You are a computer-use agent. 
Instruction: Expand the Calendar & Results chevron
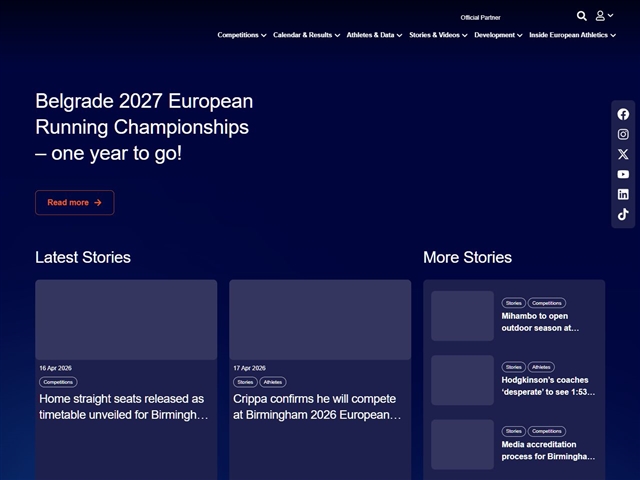(x=337, y=36)
